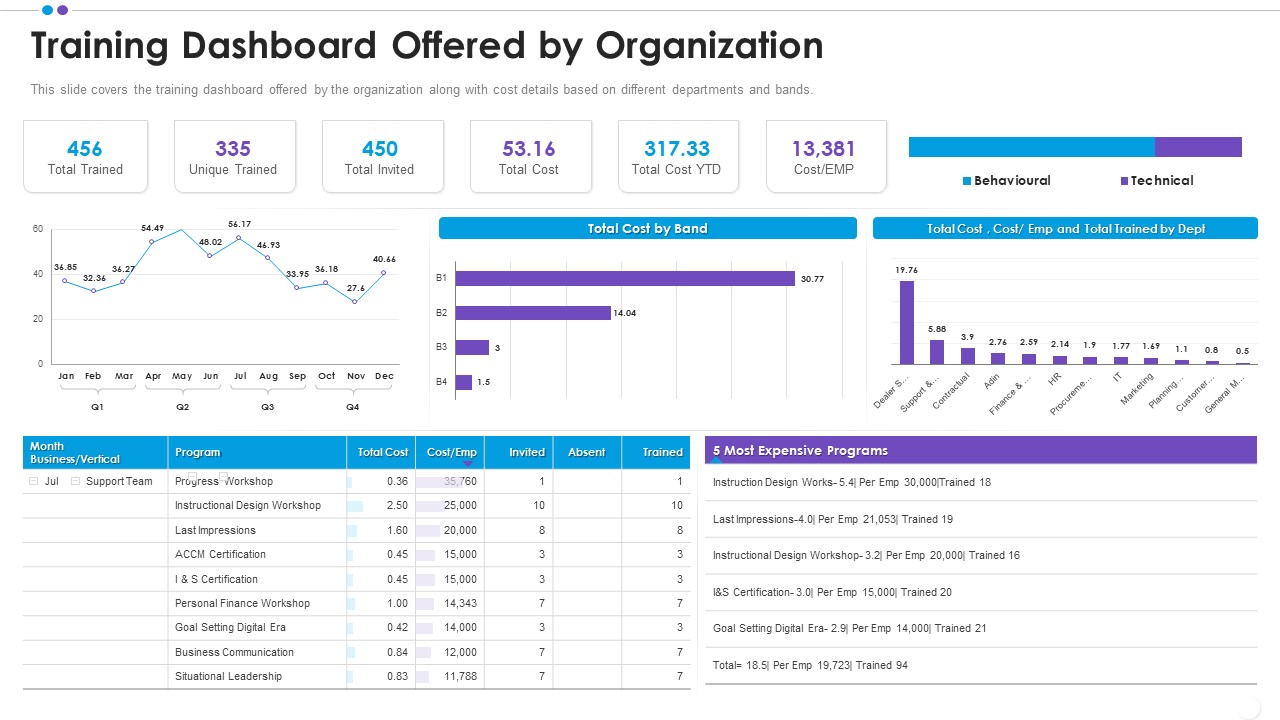
Task: Select the B1 band bar valued 30.77
Action: coord(625,279)
